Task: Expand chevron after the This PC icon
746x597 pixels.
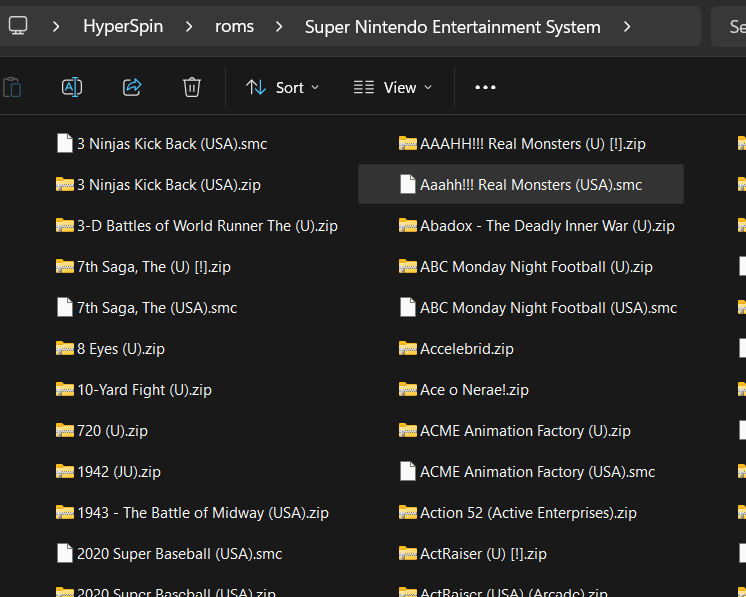Action: point(56,27)
